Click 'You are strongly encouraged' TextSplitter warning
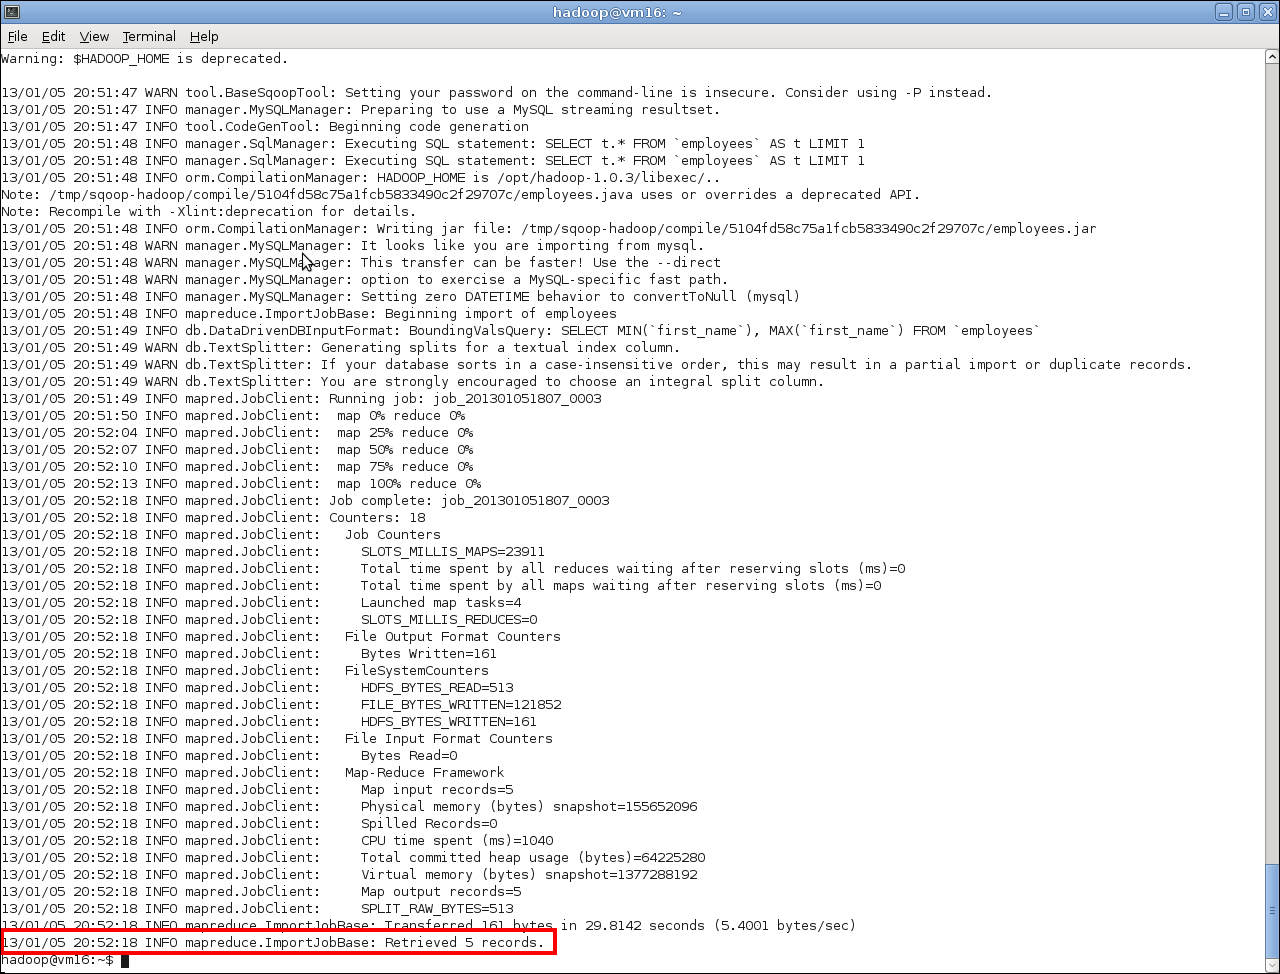 [413, 382]
